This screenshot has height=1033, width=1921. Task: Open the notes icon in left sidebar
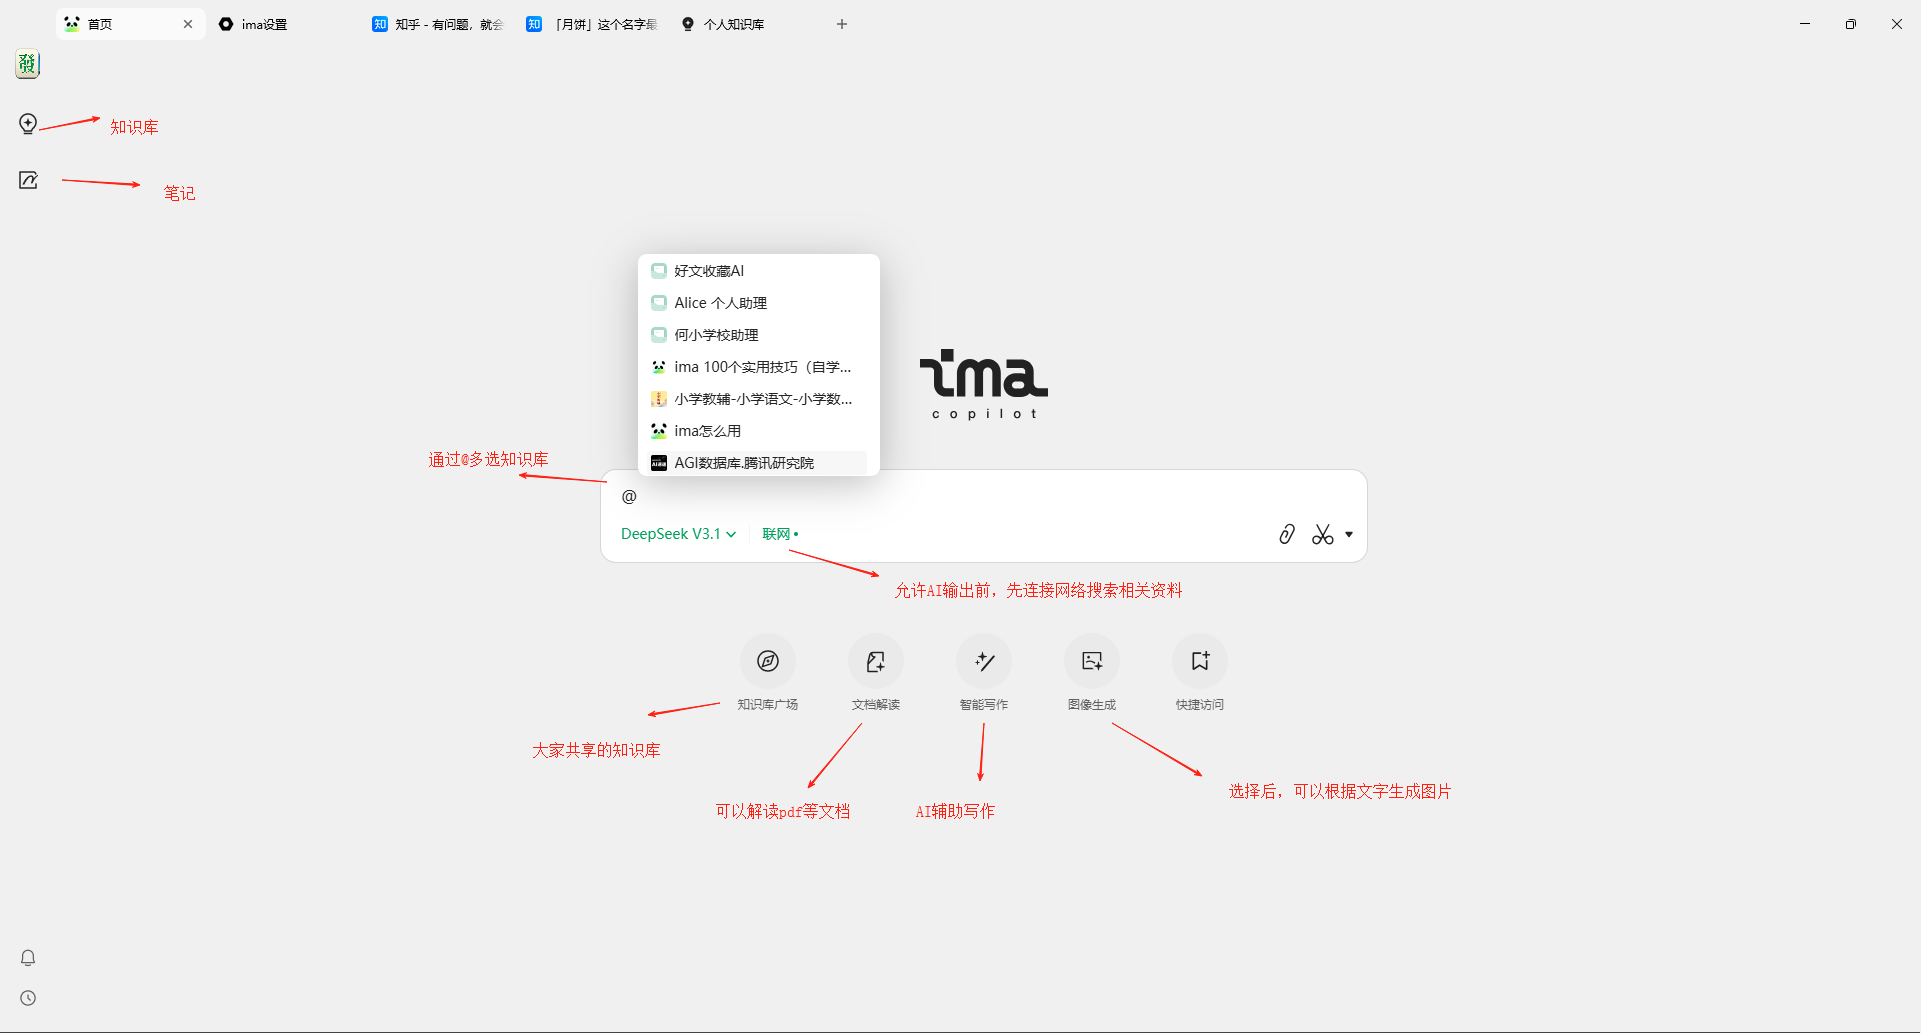[28, 180]
